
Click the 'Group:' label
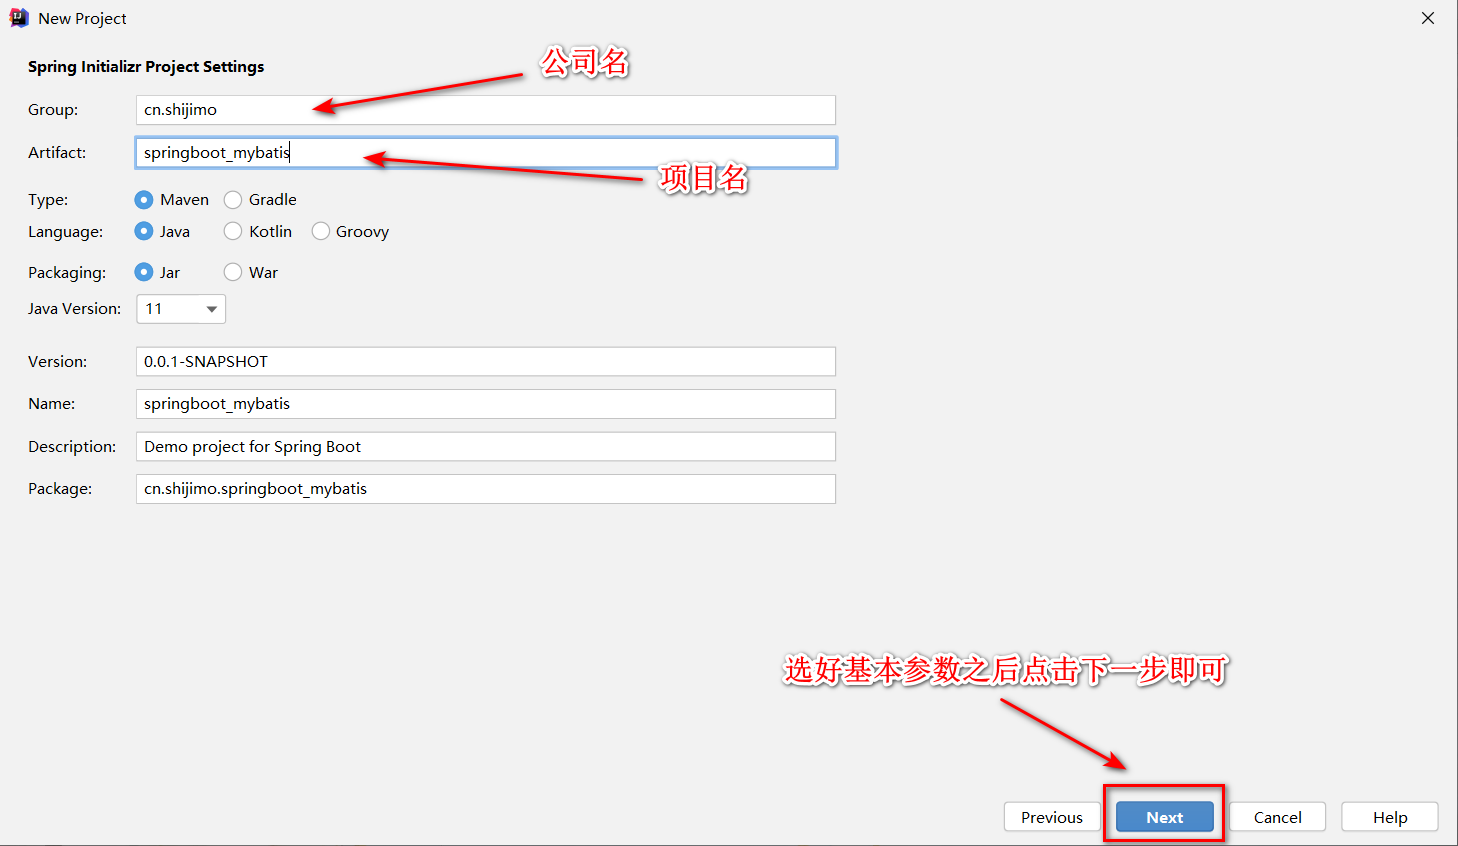[x=53, y=110]
